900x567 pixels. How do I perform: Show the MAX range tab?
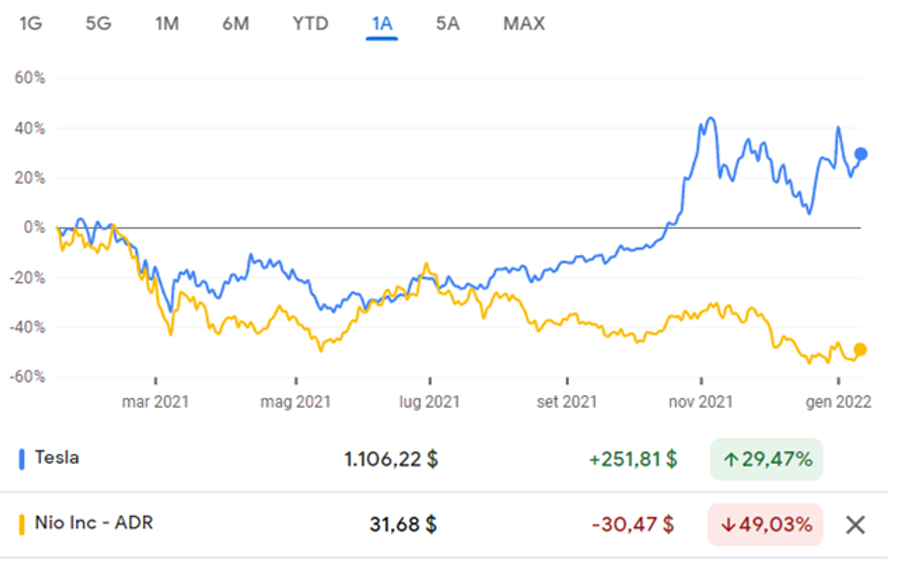pos(524,24)
